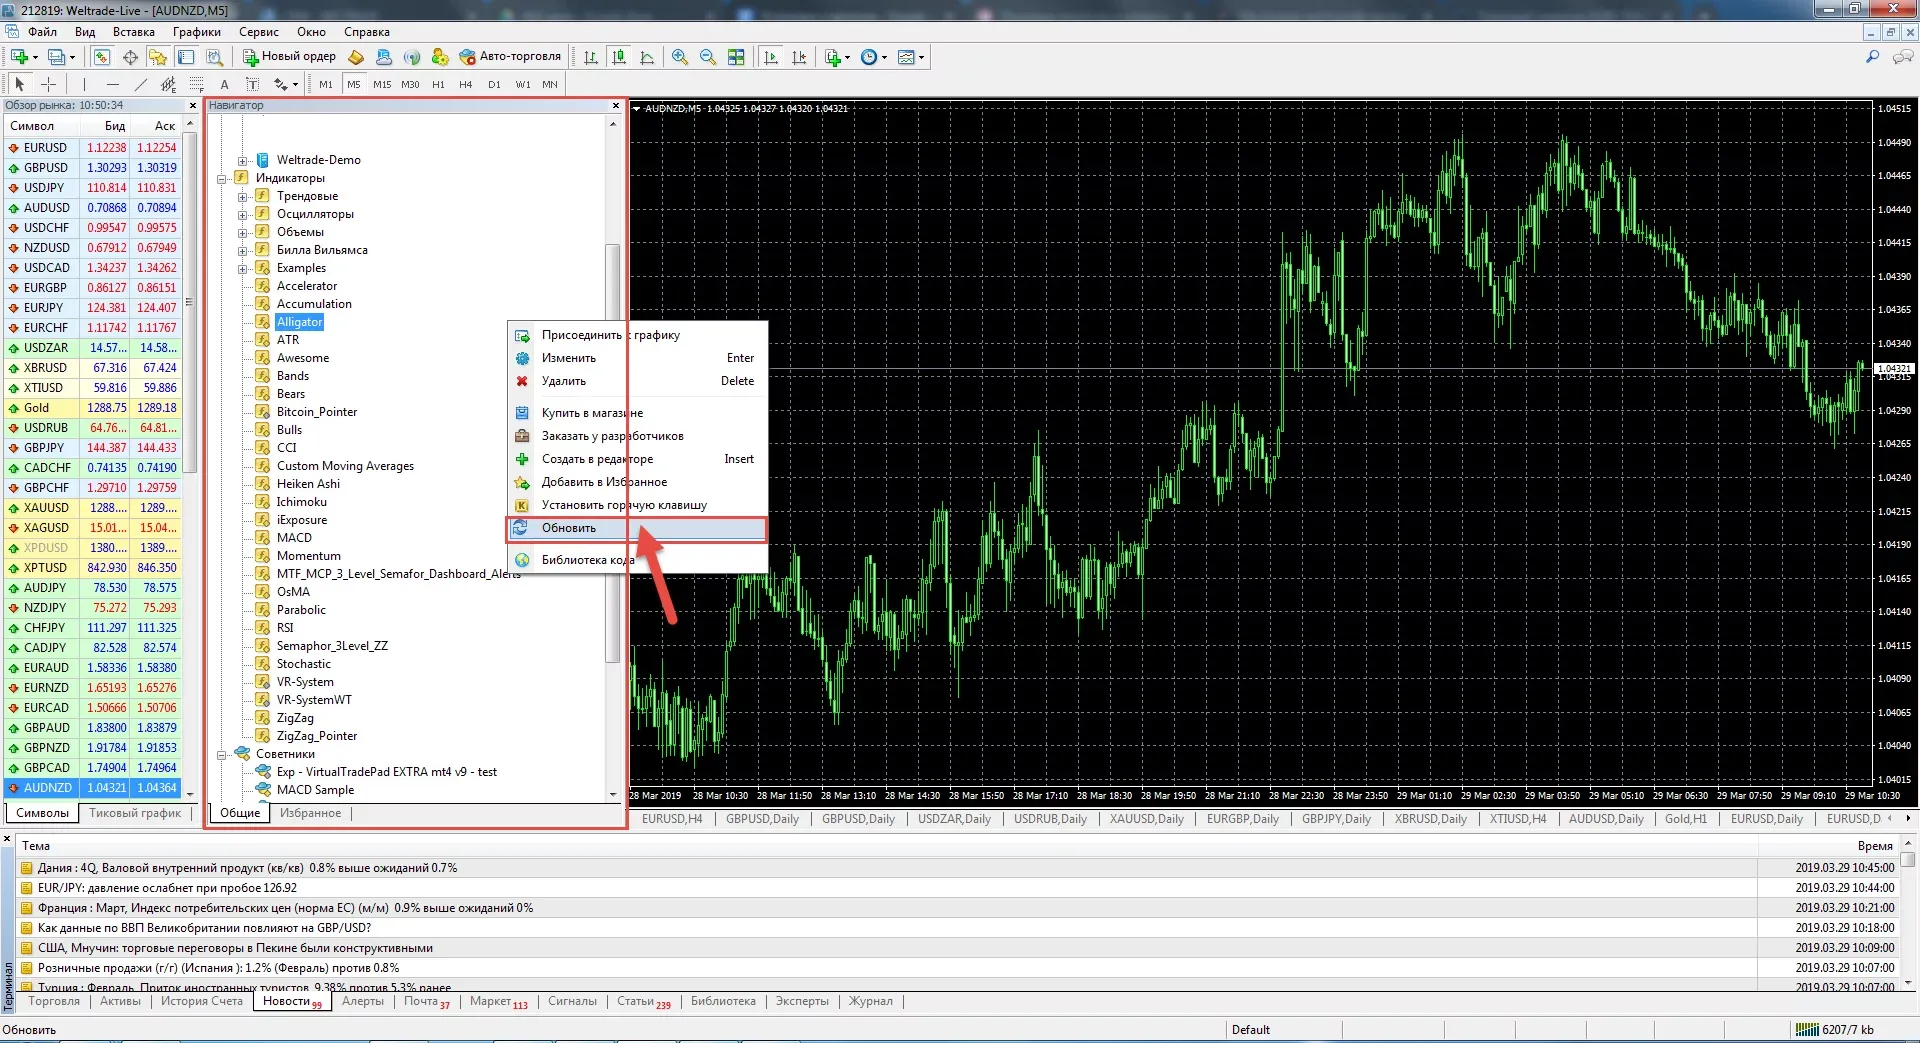Select the text label T tool
The image size is (1920, 1043).
click(x=252, y=84)
